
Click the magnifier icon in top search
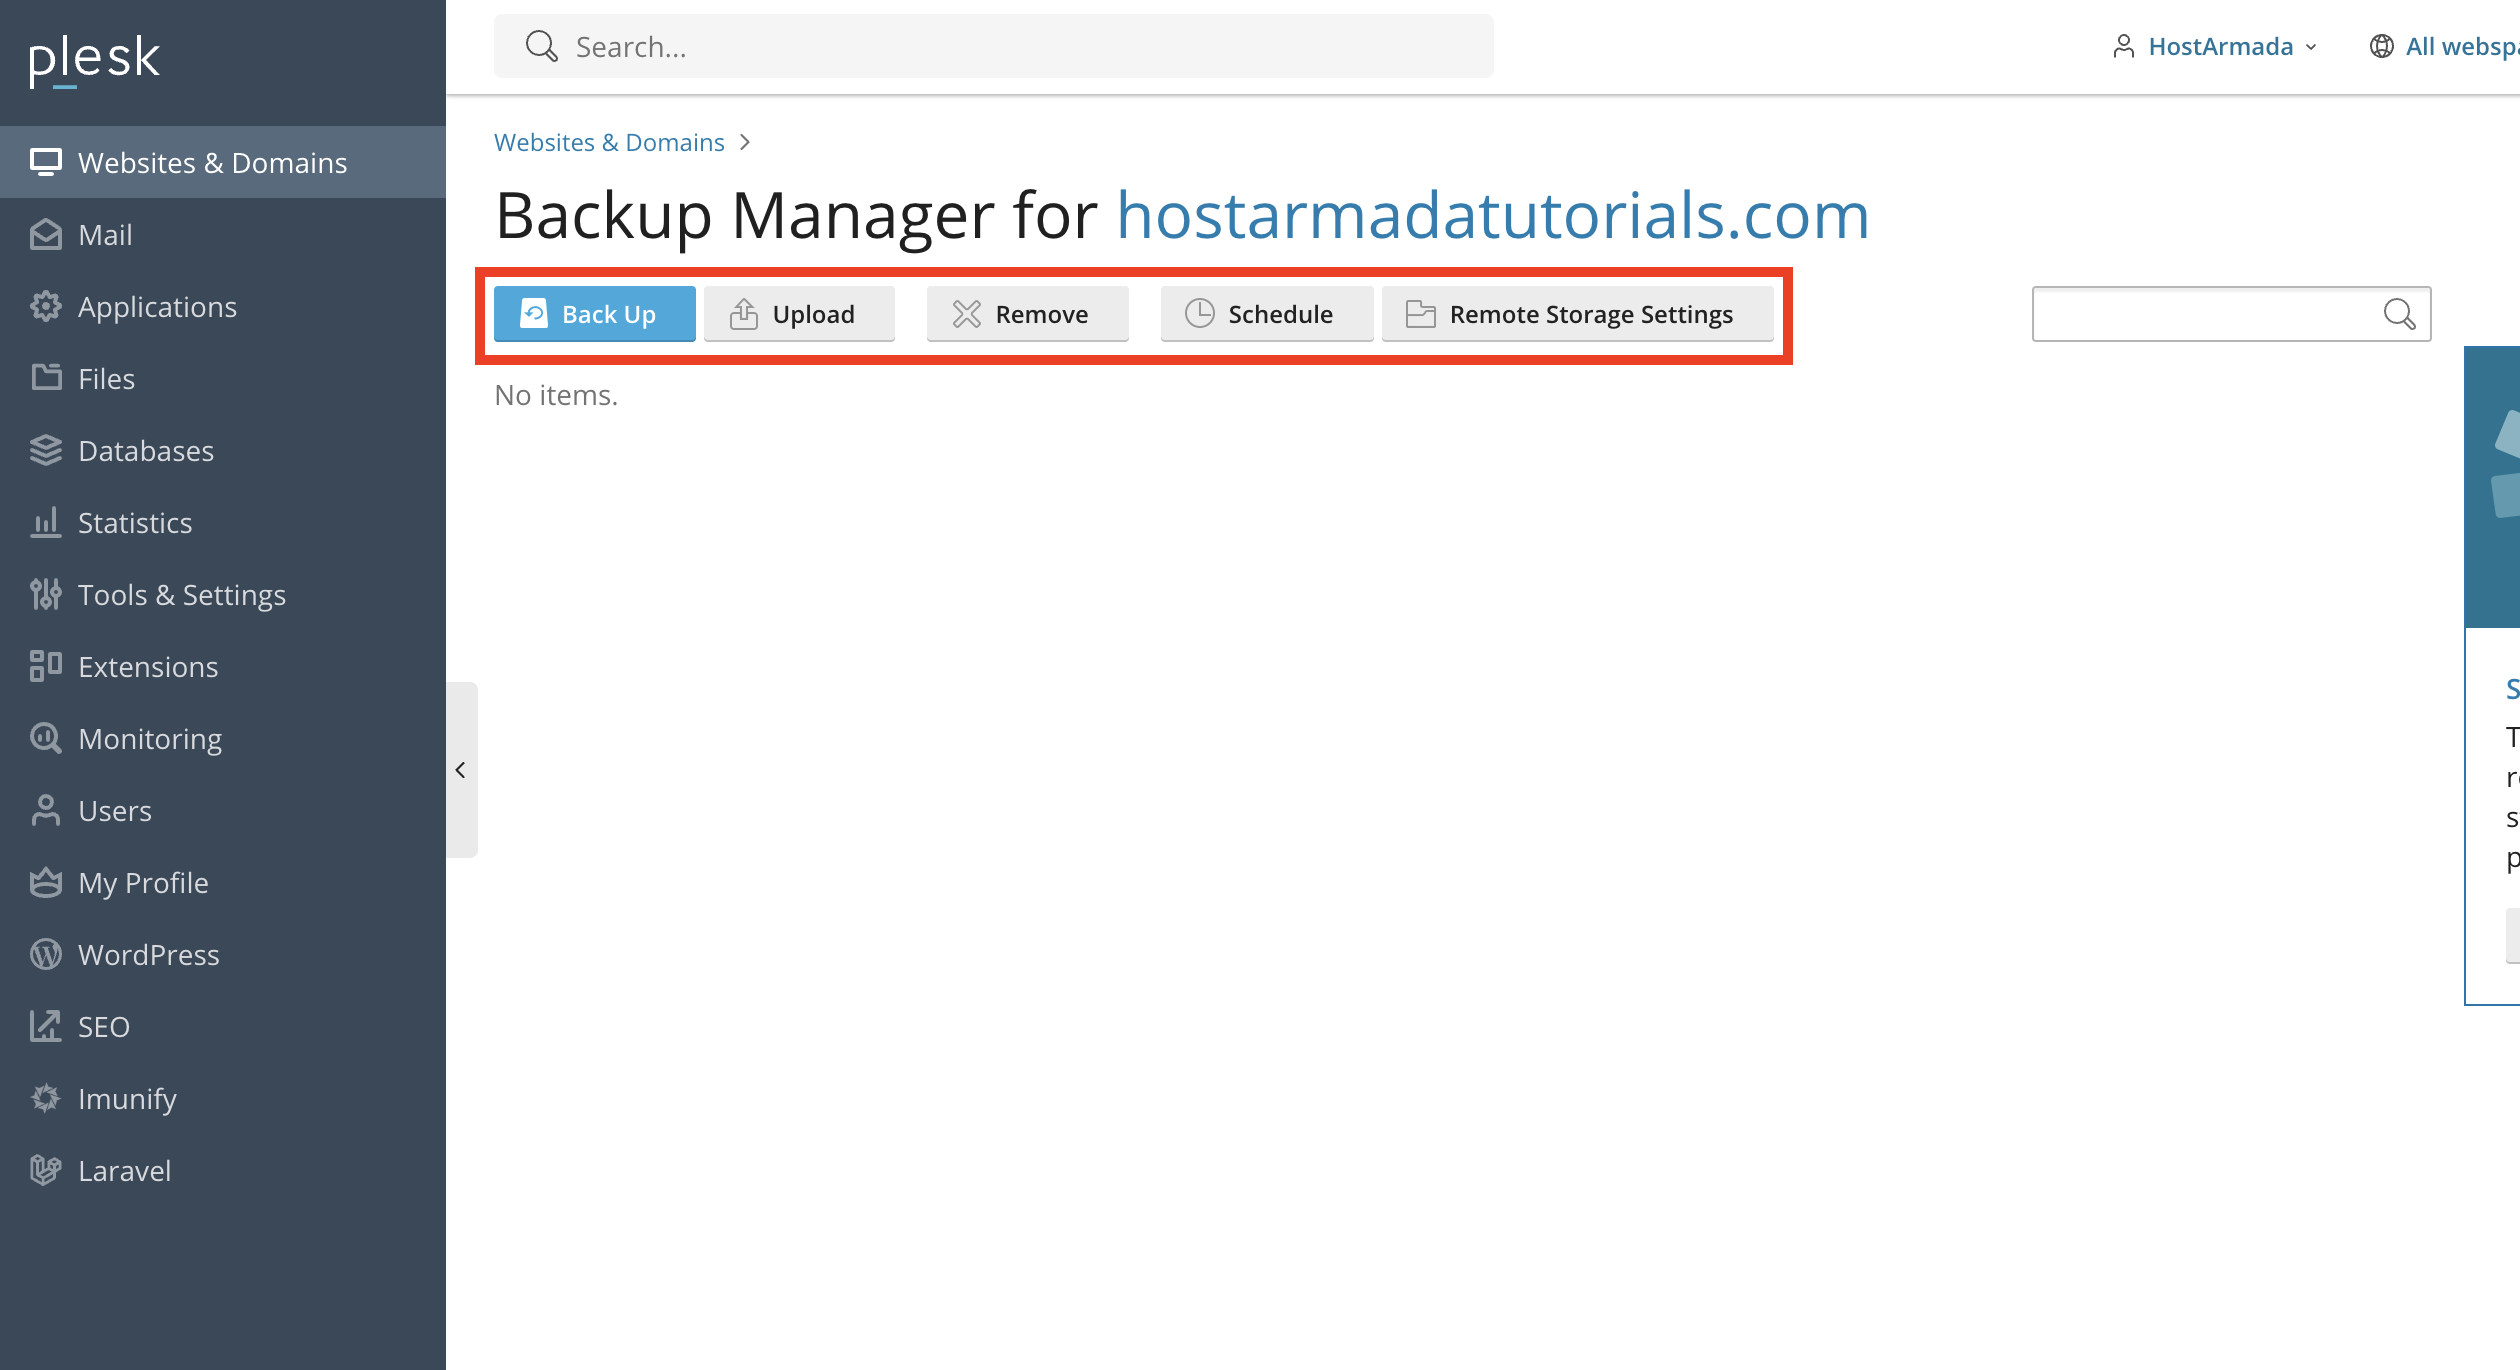tap(541, 46)
